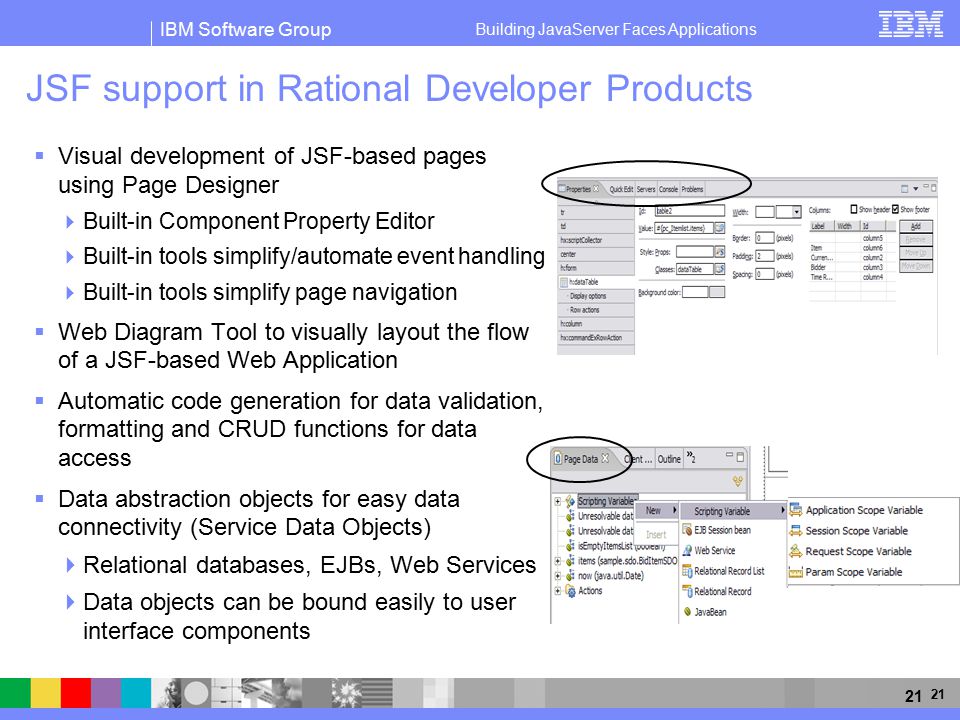Click the Classes picker icon
The width and height of the screenshot is (960, 720).
[x=720, y=269]
